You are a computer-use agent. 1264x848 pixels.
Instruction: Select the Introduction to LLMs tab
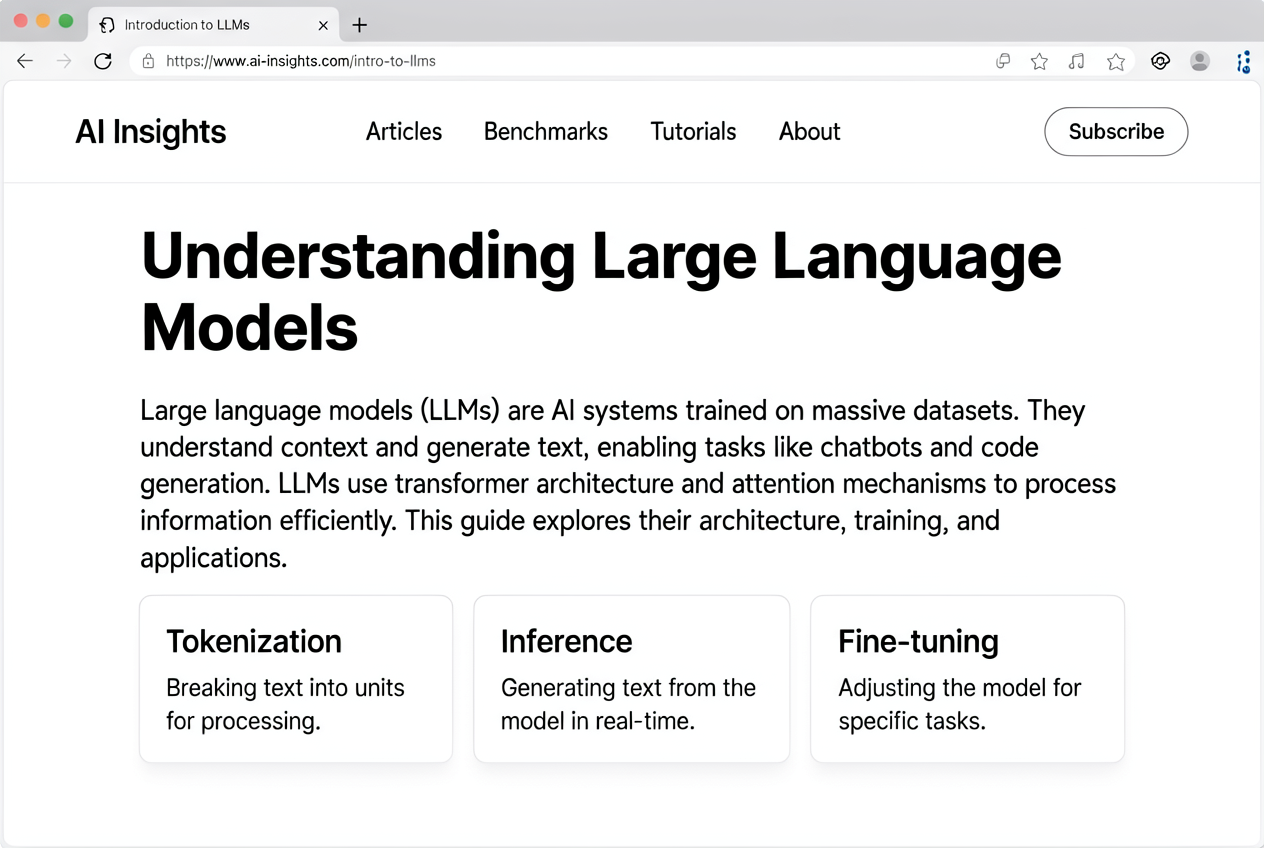tap(215, 25)
